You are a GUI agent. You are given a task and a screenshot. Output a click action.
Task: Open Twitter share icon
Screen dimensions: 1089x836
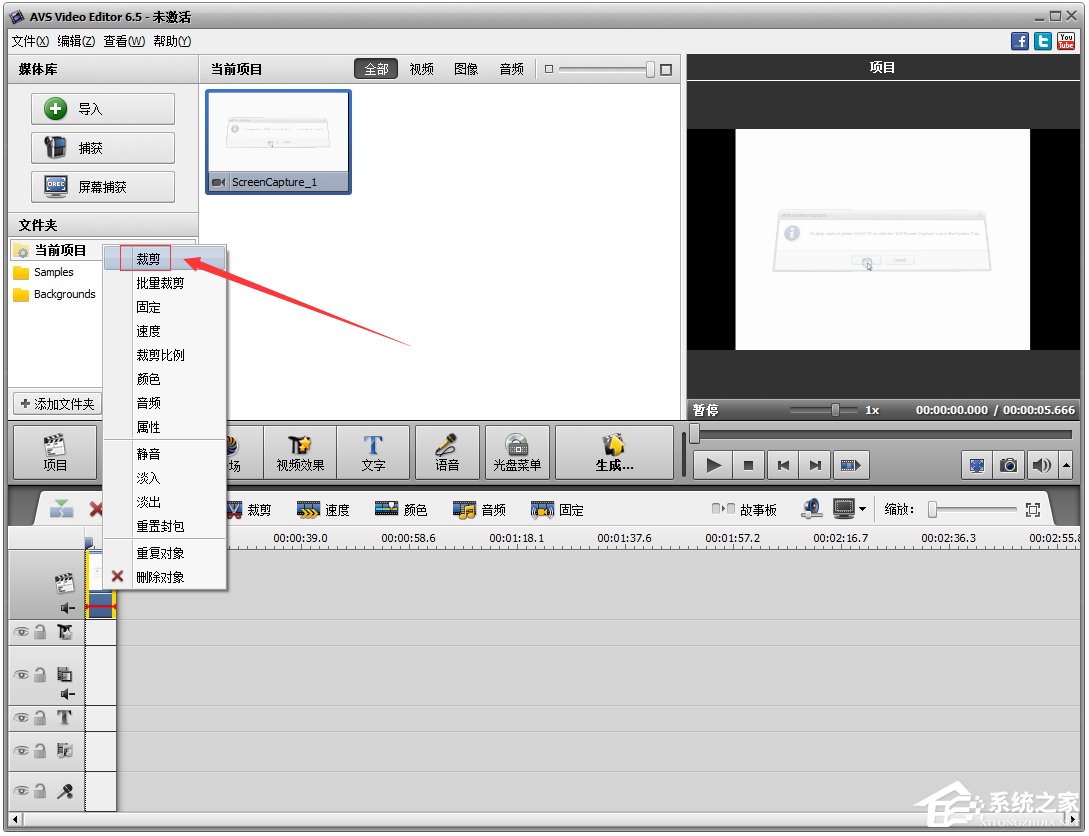(1042, 41)
